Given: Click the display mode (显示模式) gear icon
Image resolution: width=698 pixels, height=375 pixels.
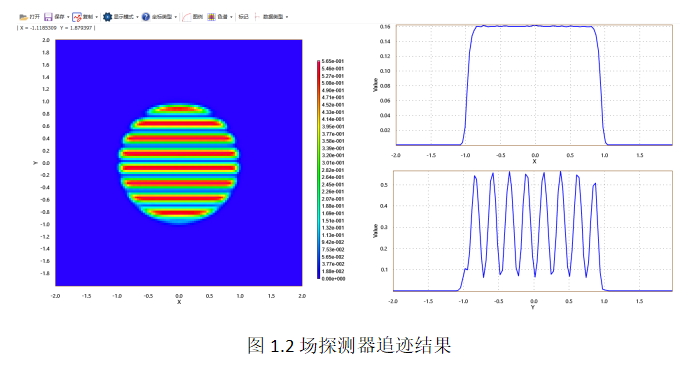Looking at the screenshot, I should pyautogui.click(x=107, y=17).
